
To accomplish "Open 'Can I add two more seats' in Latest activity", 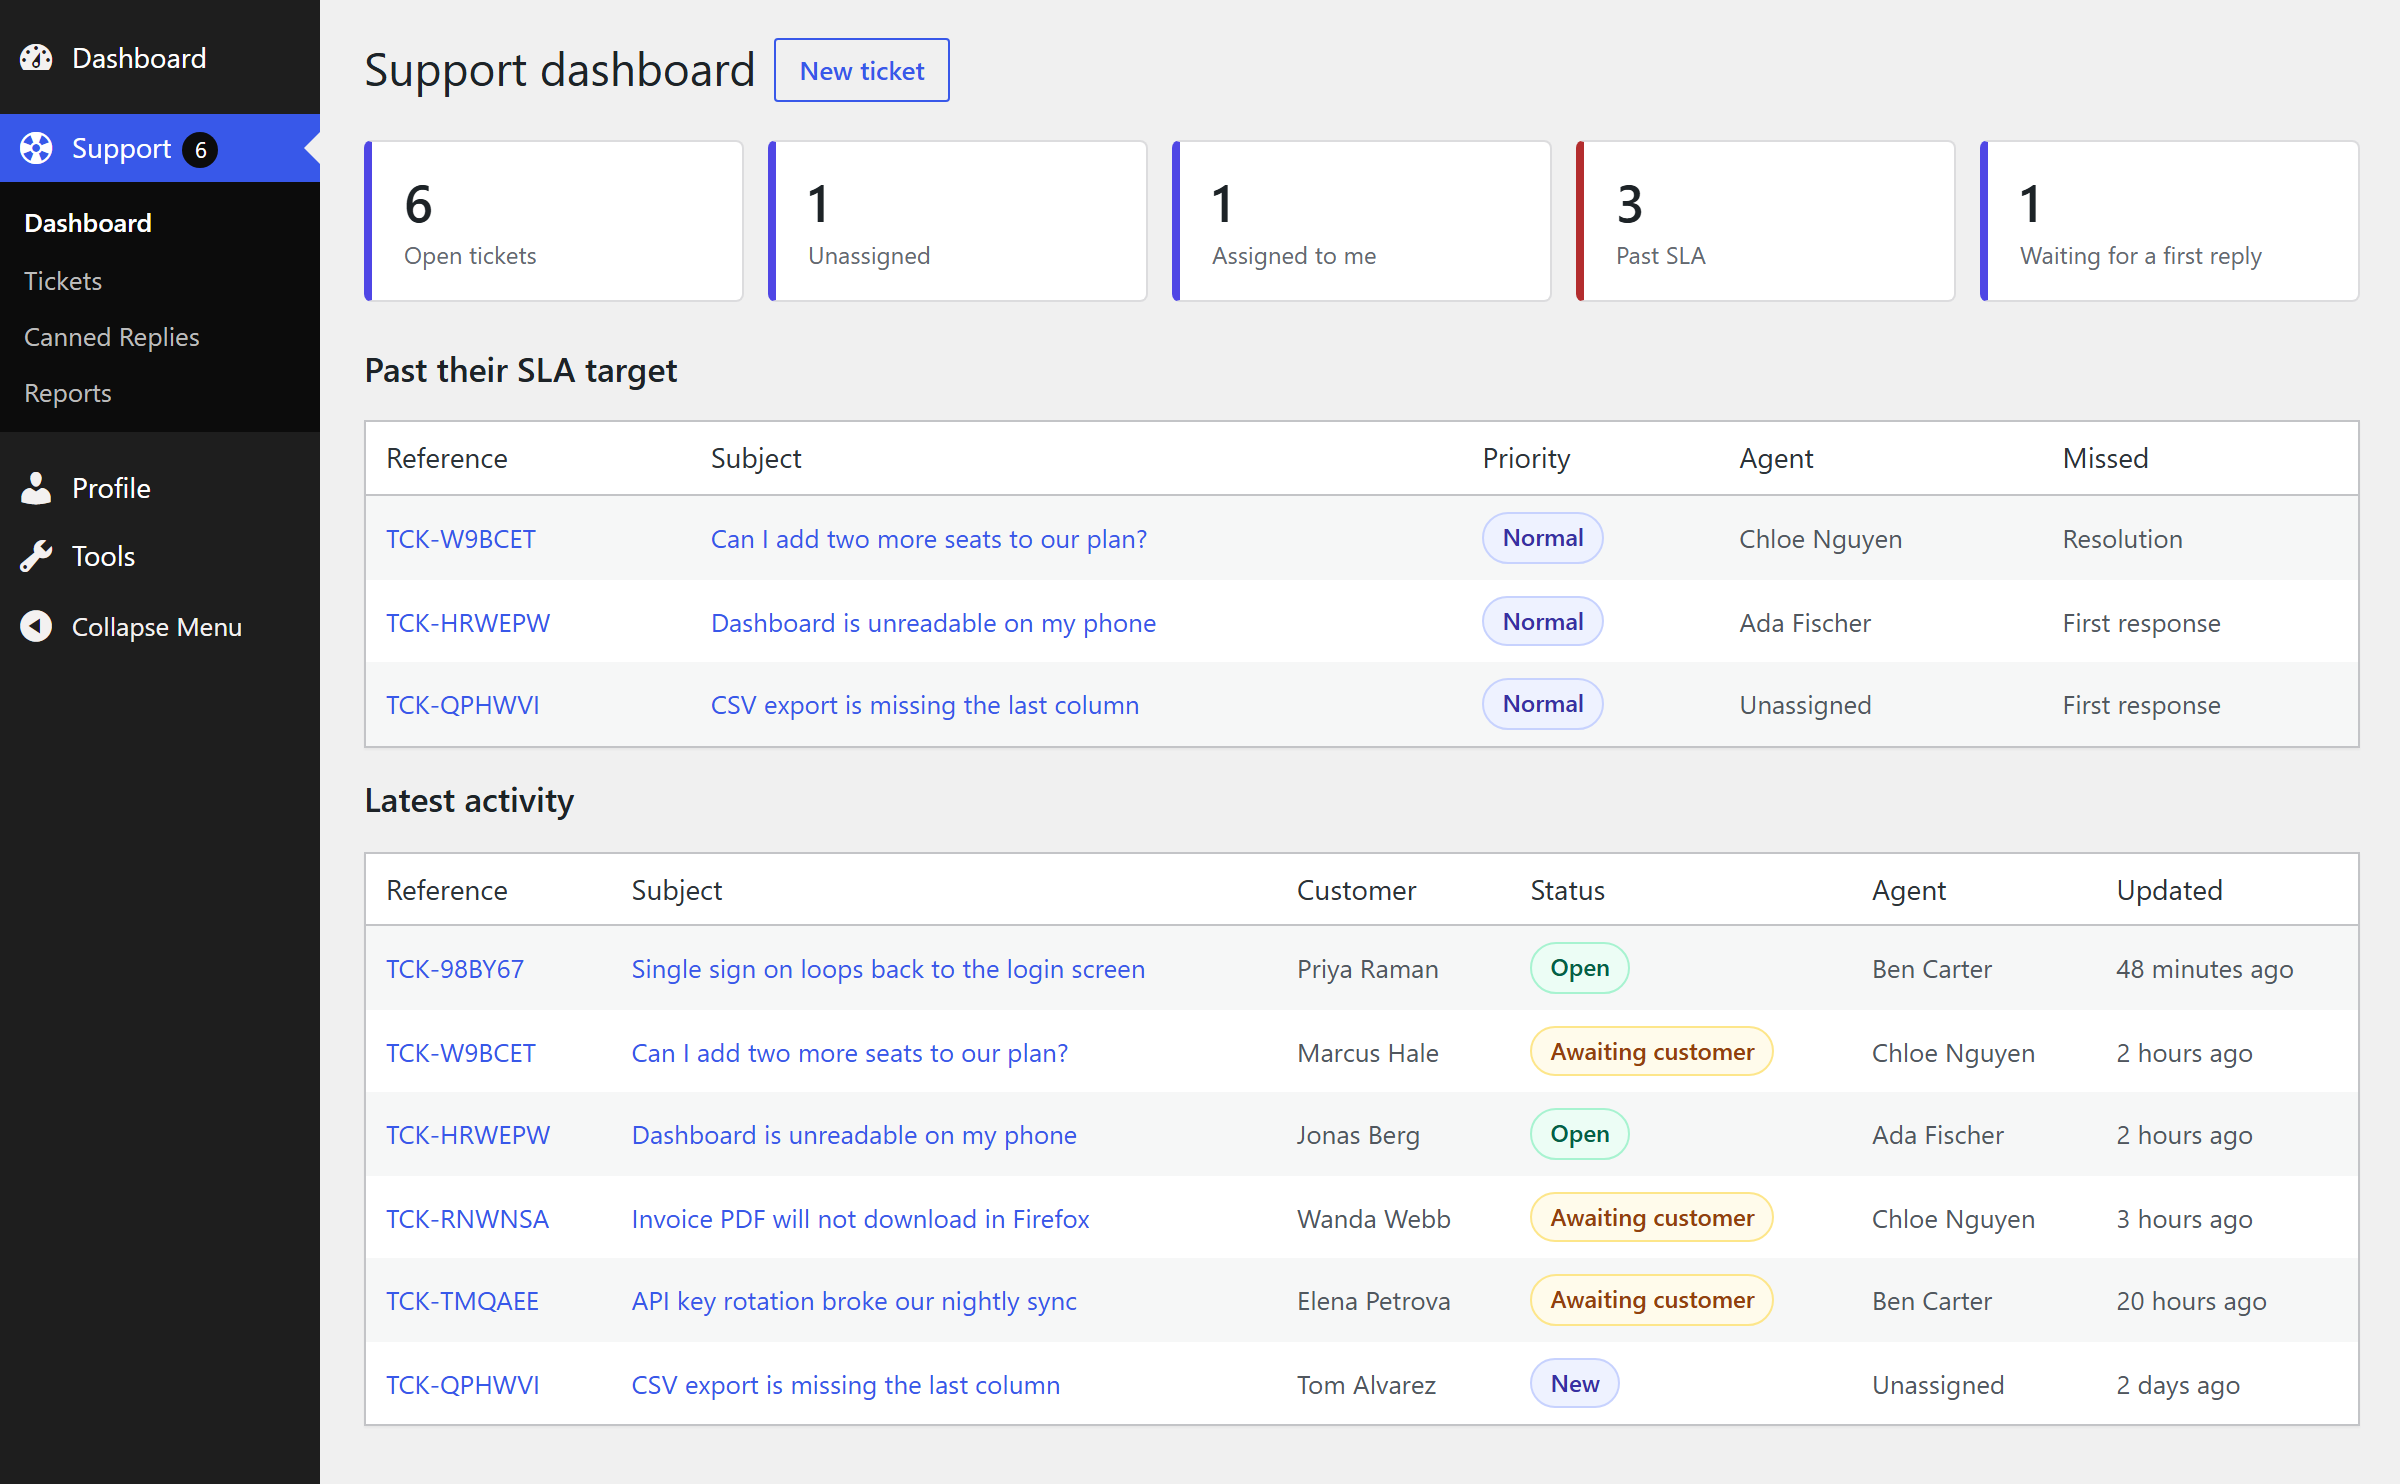I will (x=850, y=1053).
